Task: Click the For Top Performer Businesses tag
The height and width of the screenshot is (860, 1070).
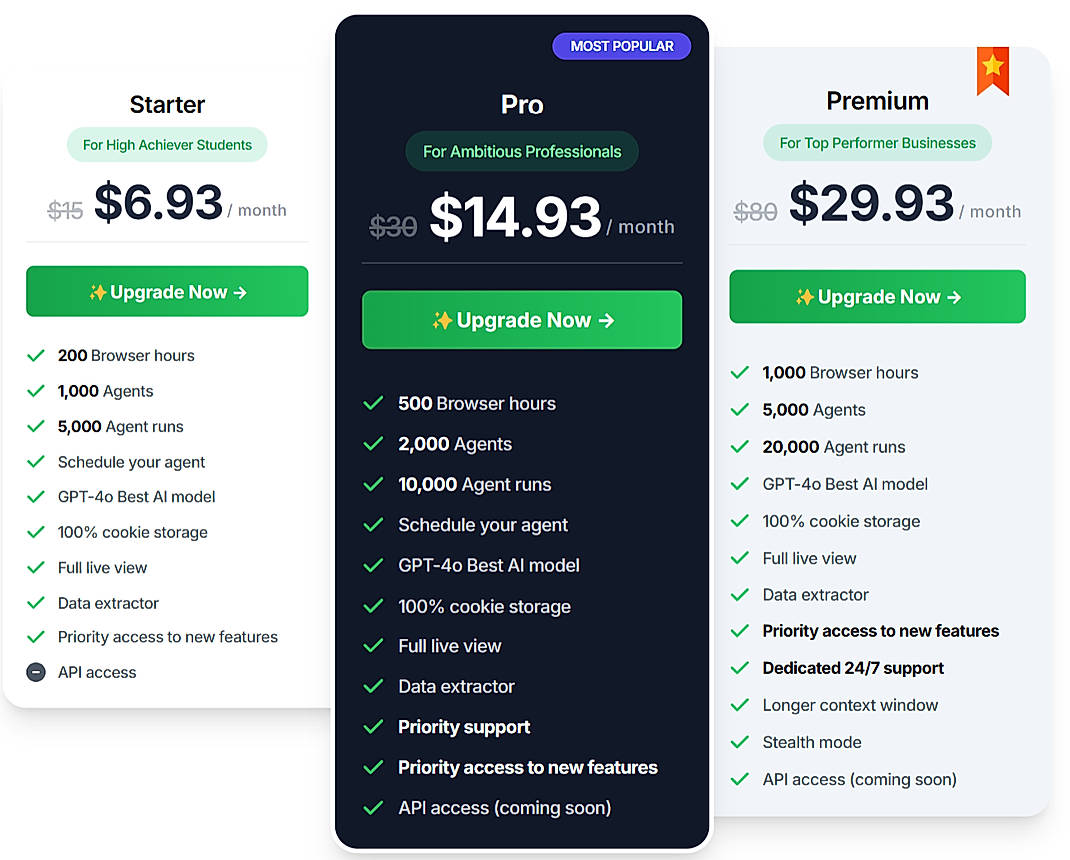Action: coord(877,143)
